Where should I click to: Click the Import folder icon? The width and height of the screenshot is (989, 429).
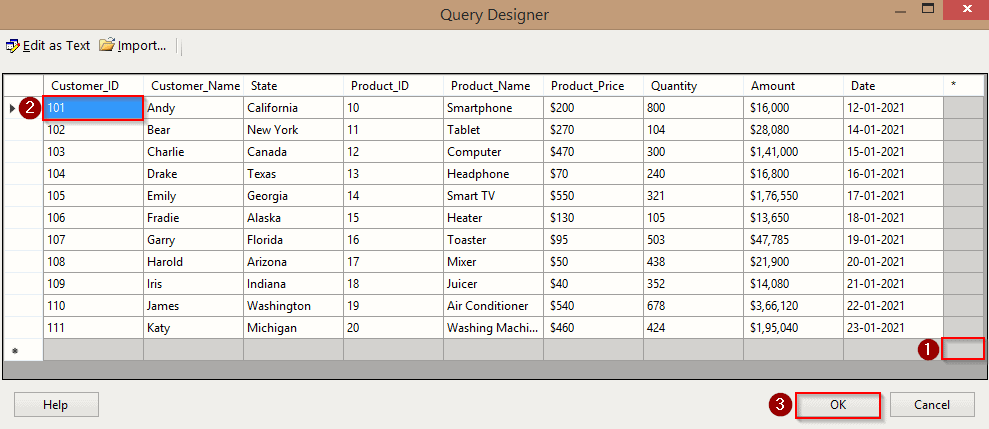point(107,45)
